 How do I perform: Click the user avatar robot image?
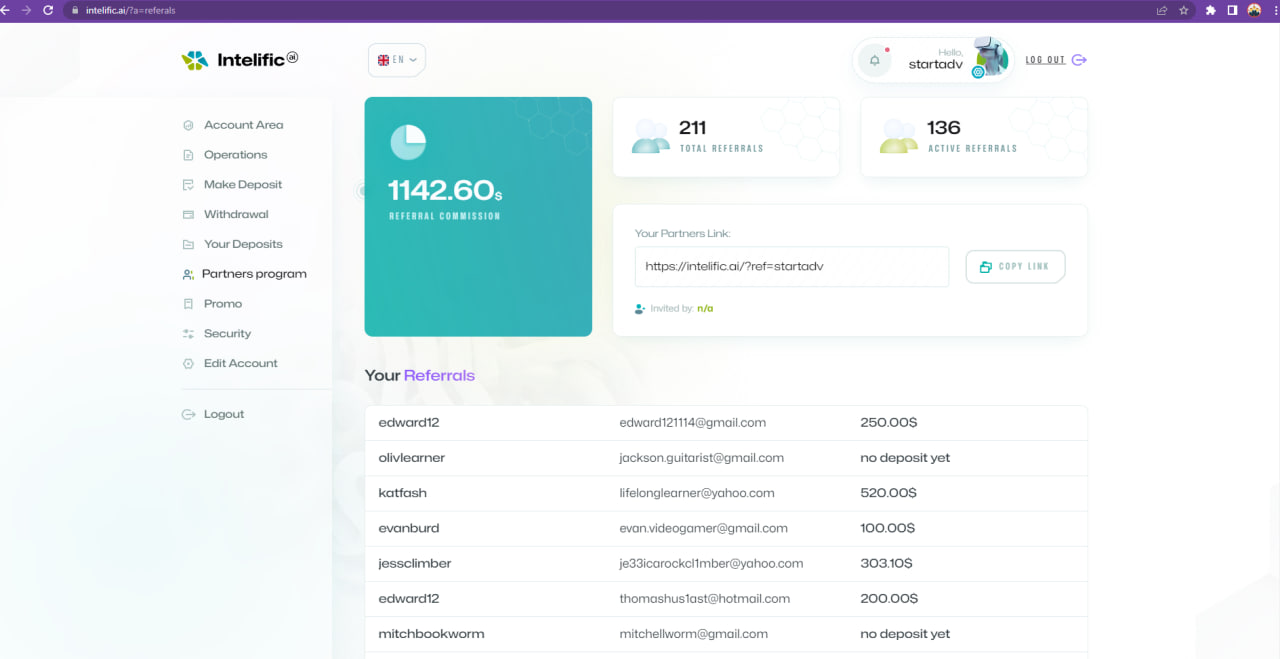click(x=990, y=58)
